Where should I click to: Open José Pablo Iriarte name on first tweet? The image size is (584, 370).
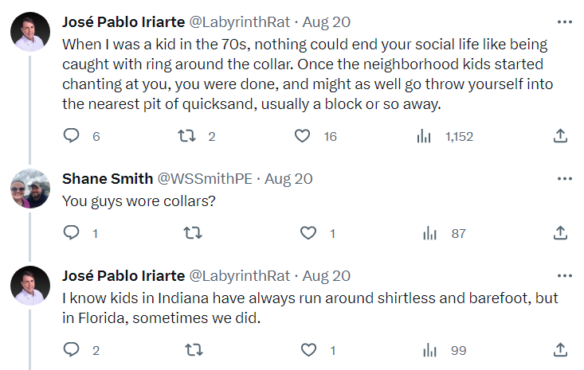[x=123, y=22]
